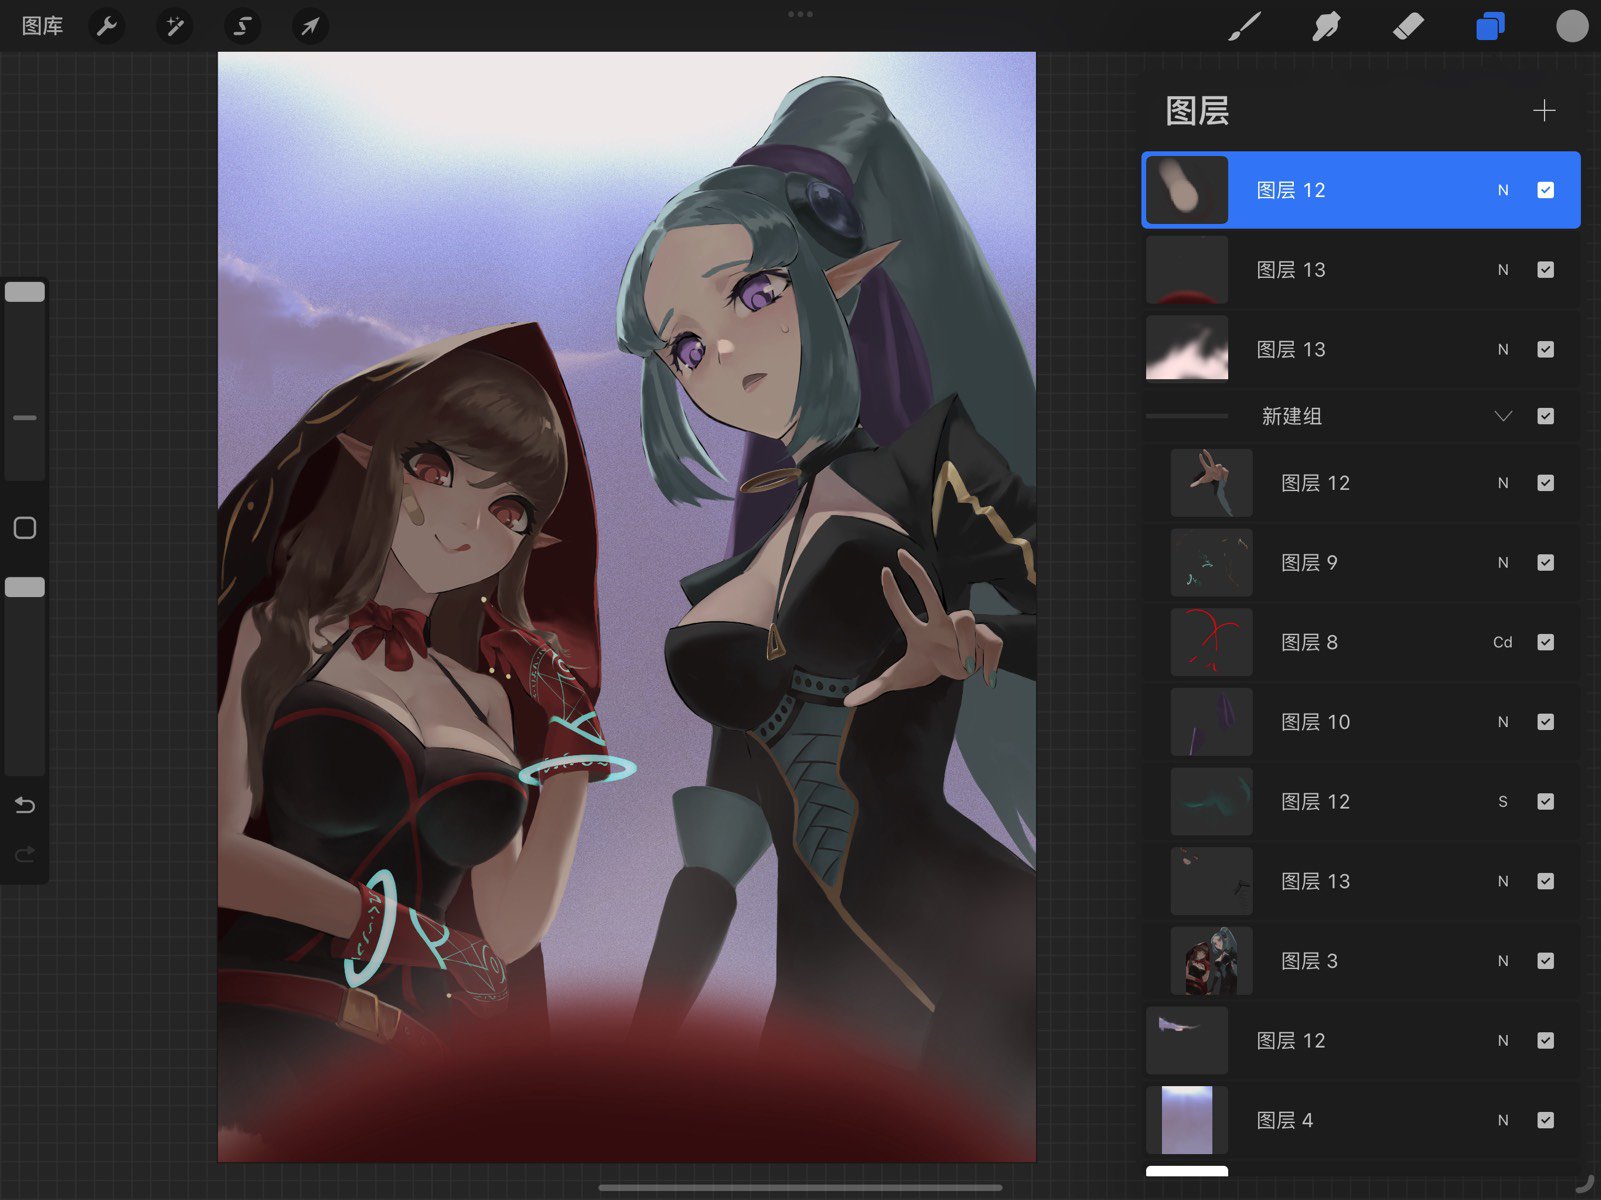Click the teal-smudge thumbnail of 图层 12

(x=1211, y=801)
